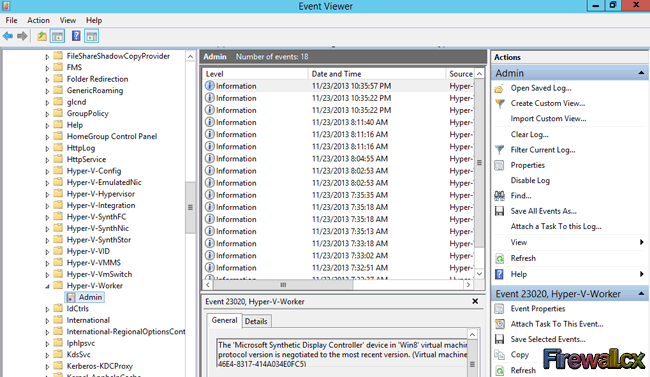Sort events by Level column header
This screenshot has height=377, width=650.
click(255, 74)
